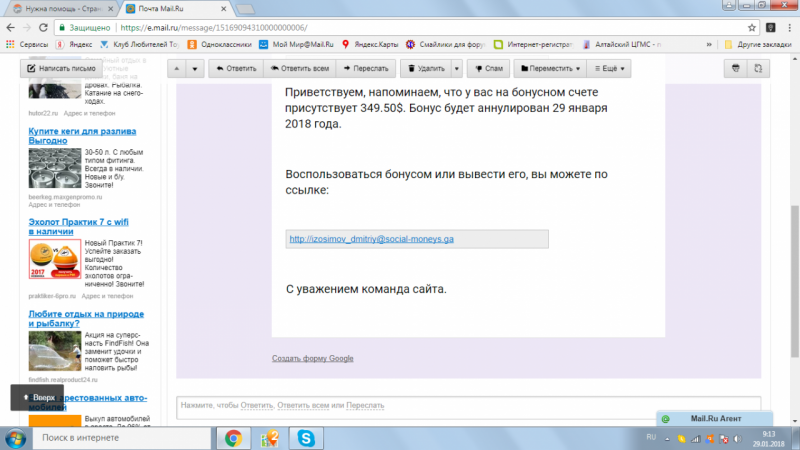The image size is (800, 450).
Task: Open the Алтайский ЦГМС bookmark
Action: 622,44
